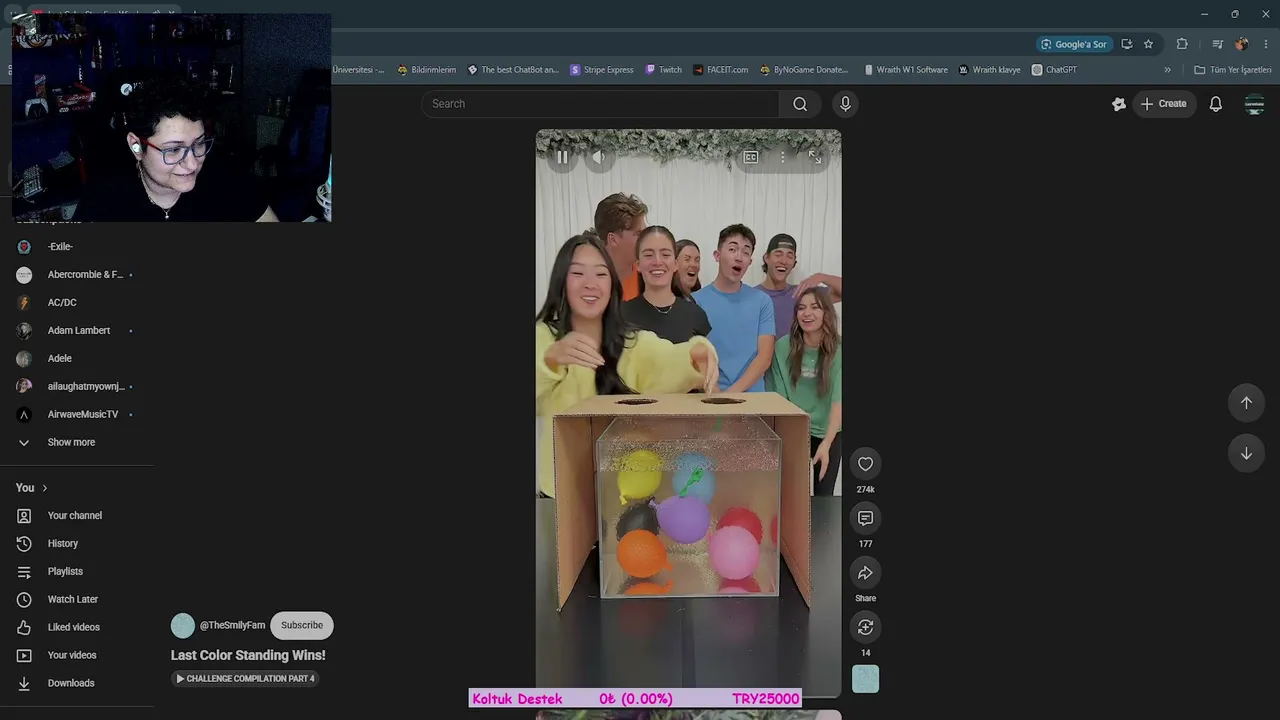Viewport: 1280px width, 720px height.
Task: Click the Google'a Sor button
Action: pyautogui.click(x=1074, y=44)
